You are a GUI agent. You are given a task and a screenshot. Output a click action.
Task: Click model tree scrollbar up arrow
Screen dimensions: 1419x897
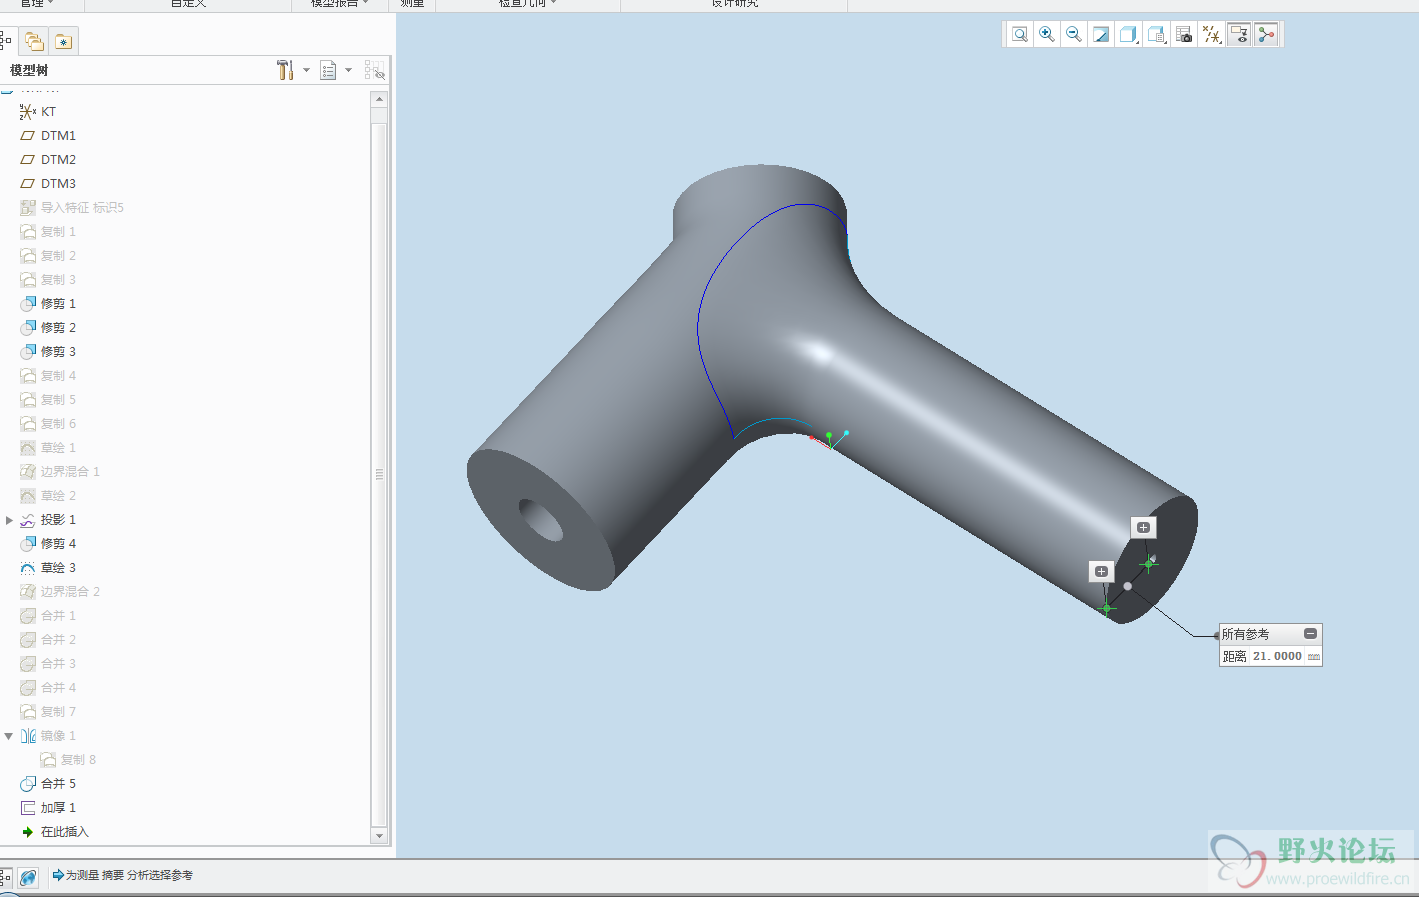pos(379,99)
